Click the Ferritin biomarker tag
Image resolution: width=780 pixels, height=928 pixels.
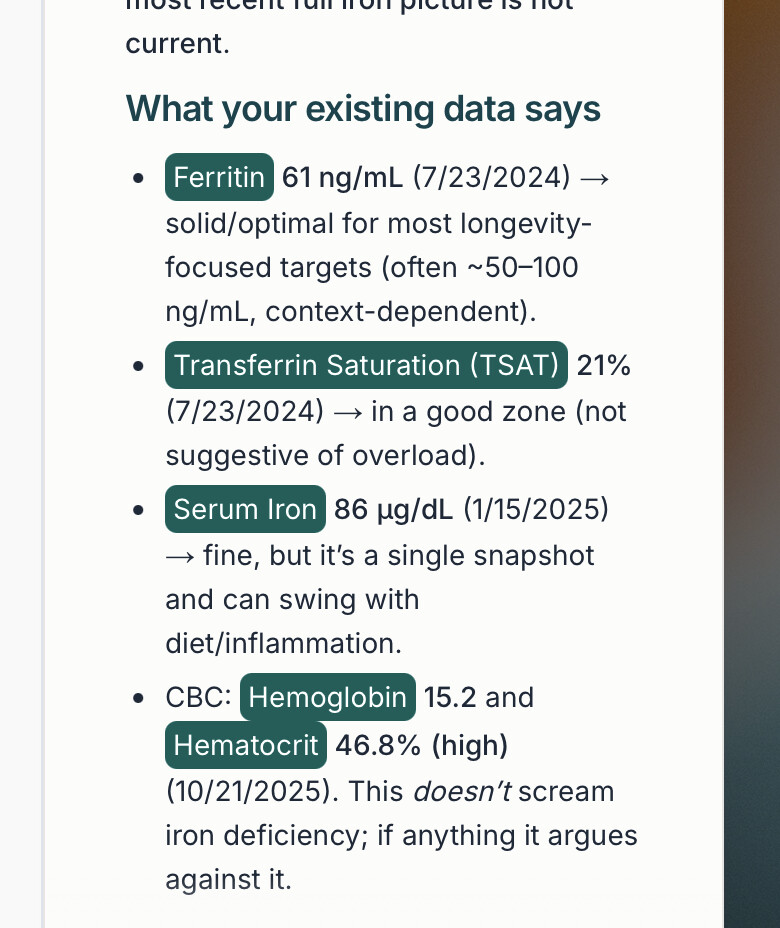point(219,178)
